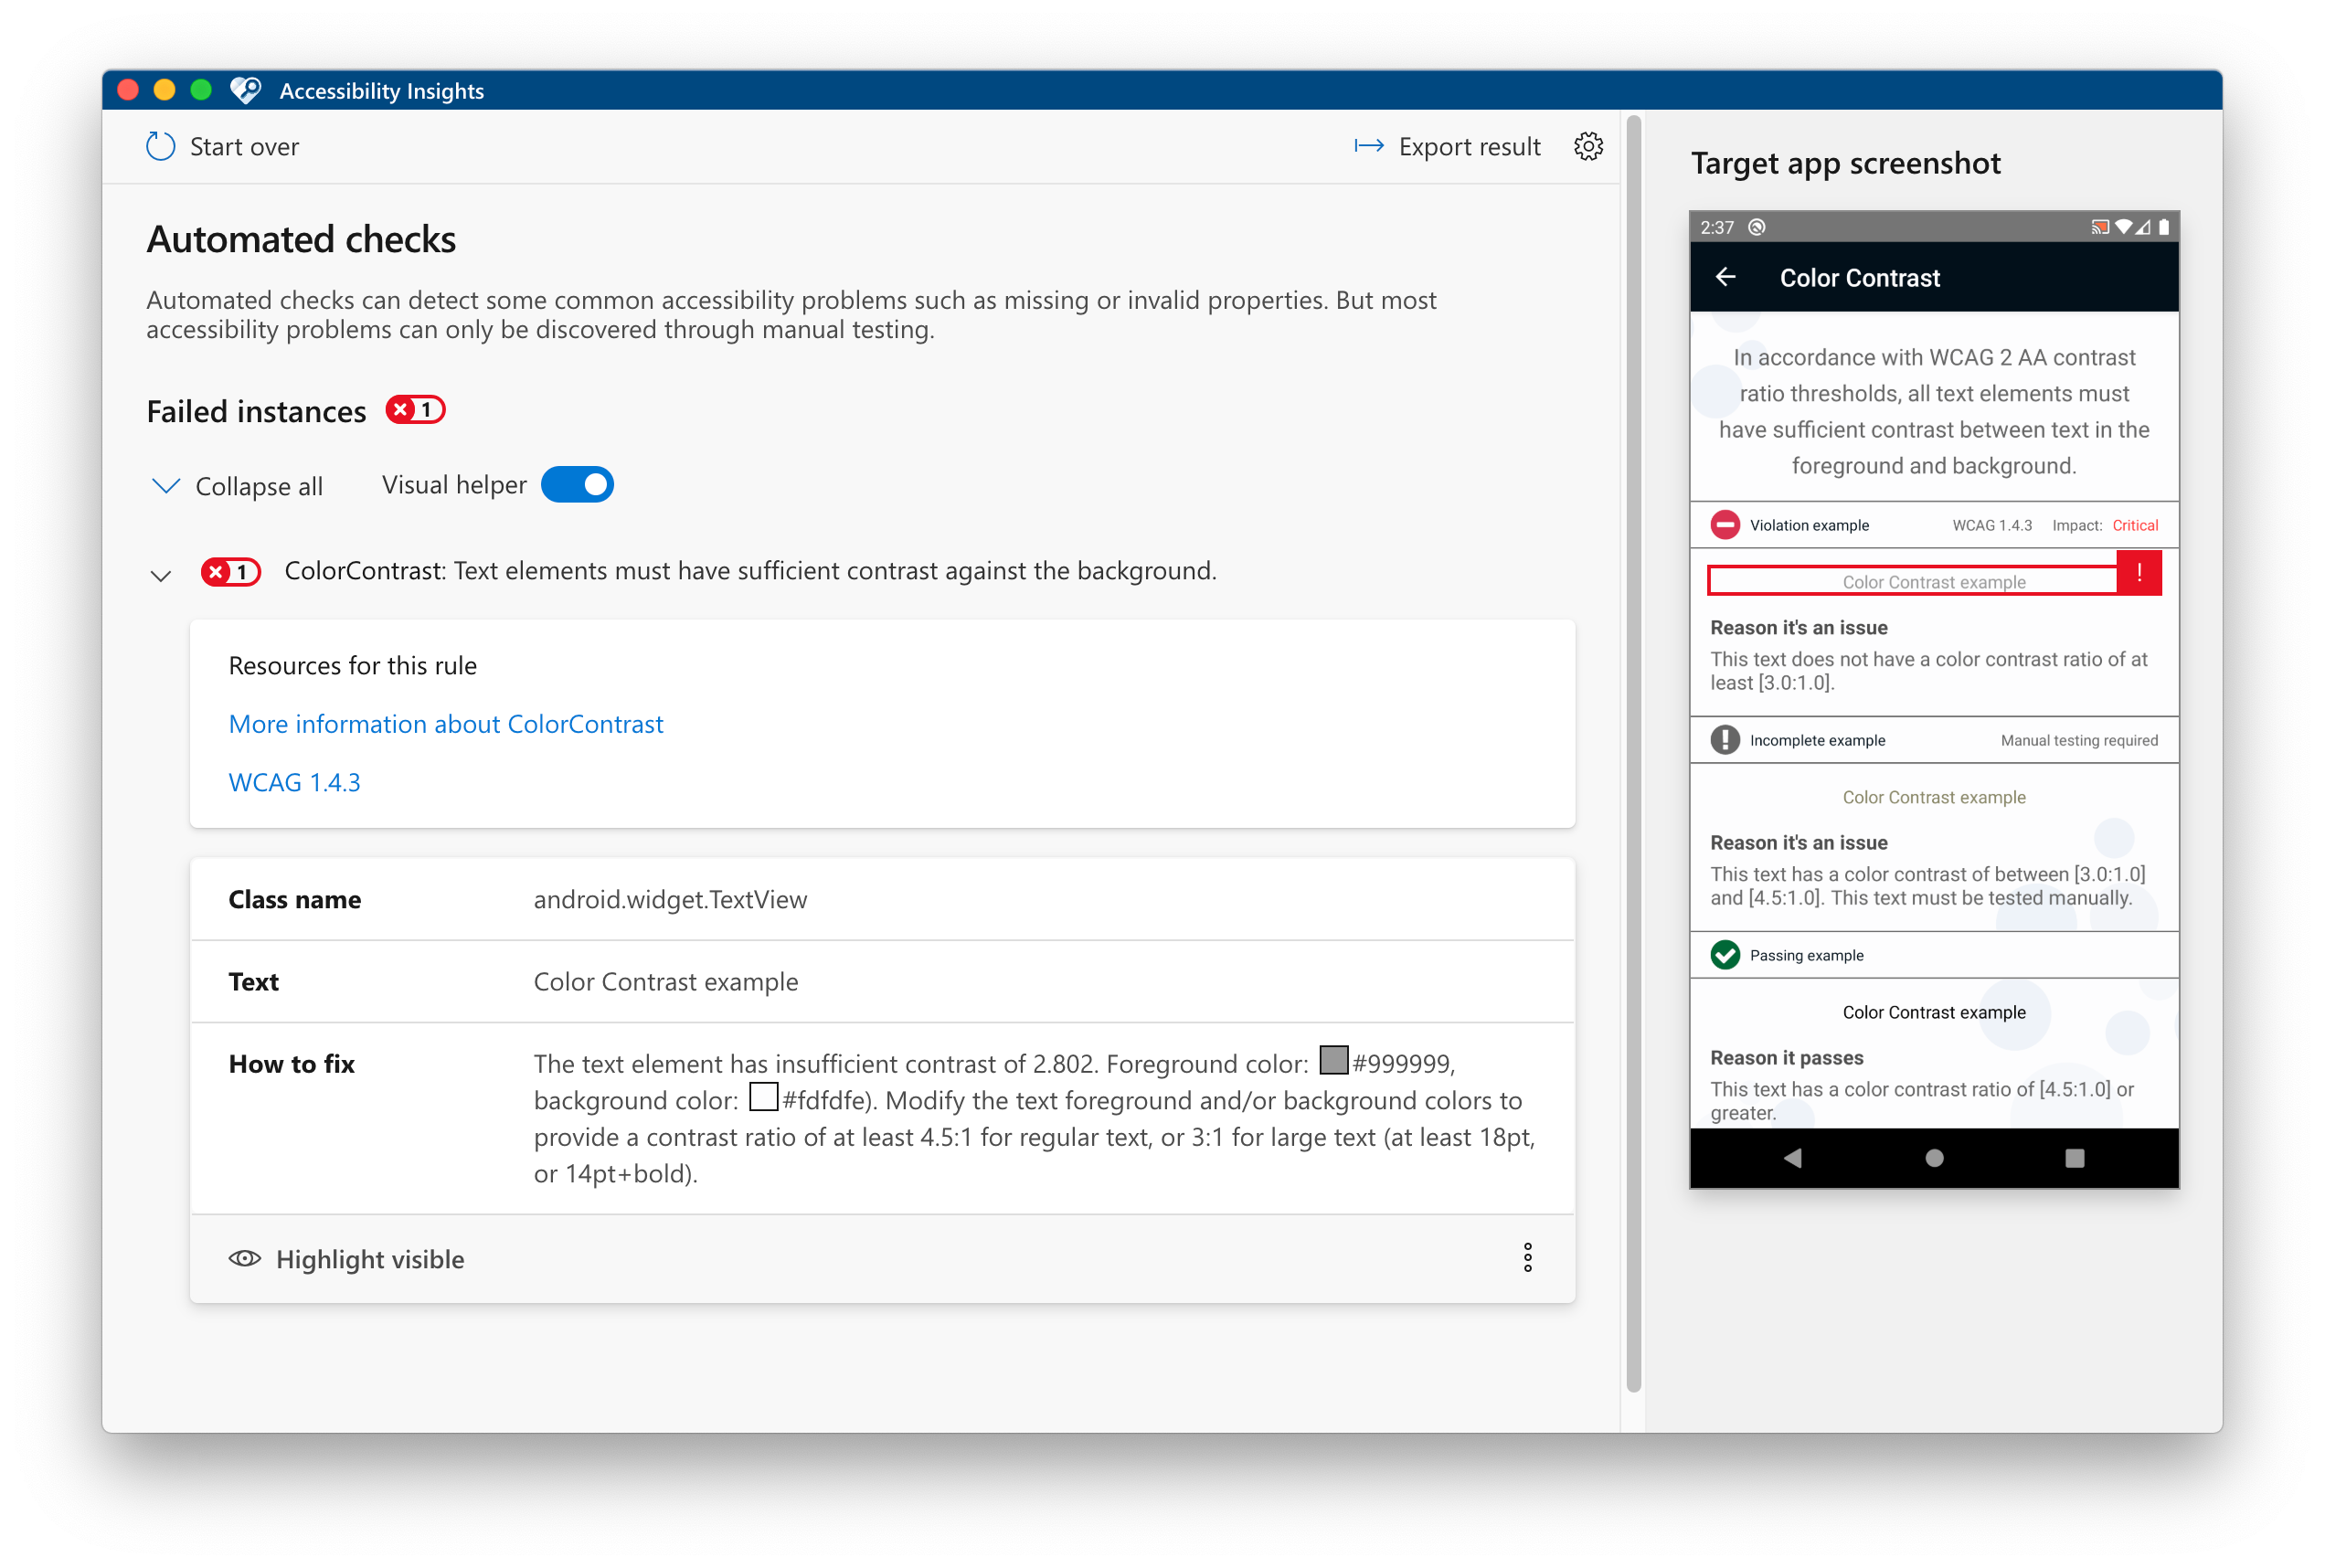The width and height of the screenshot is (2325, 1568).
Task: Click 'Manual testing required' label
Action: pyautogui.click(x=2079, y=740)
